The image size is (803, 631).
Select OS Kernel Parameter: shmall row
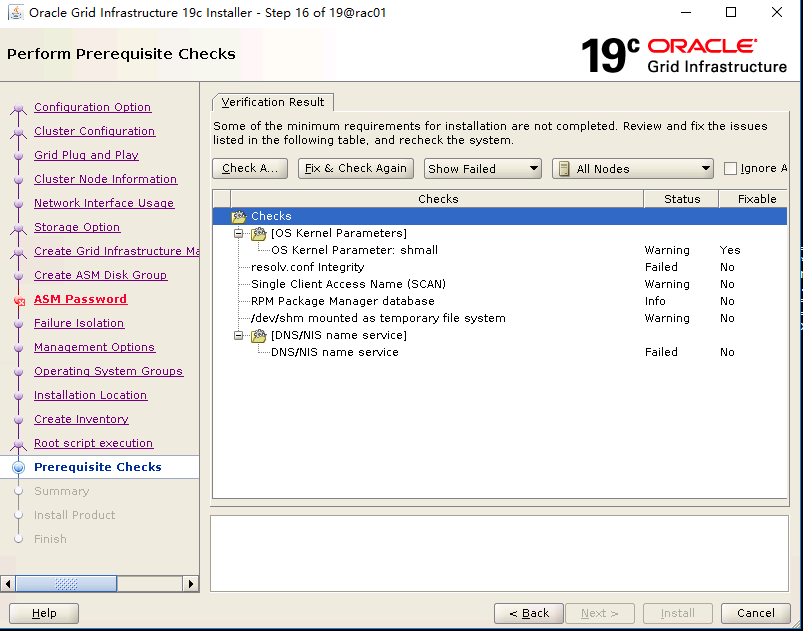tap(500, 250)
